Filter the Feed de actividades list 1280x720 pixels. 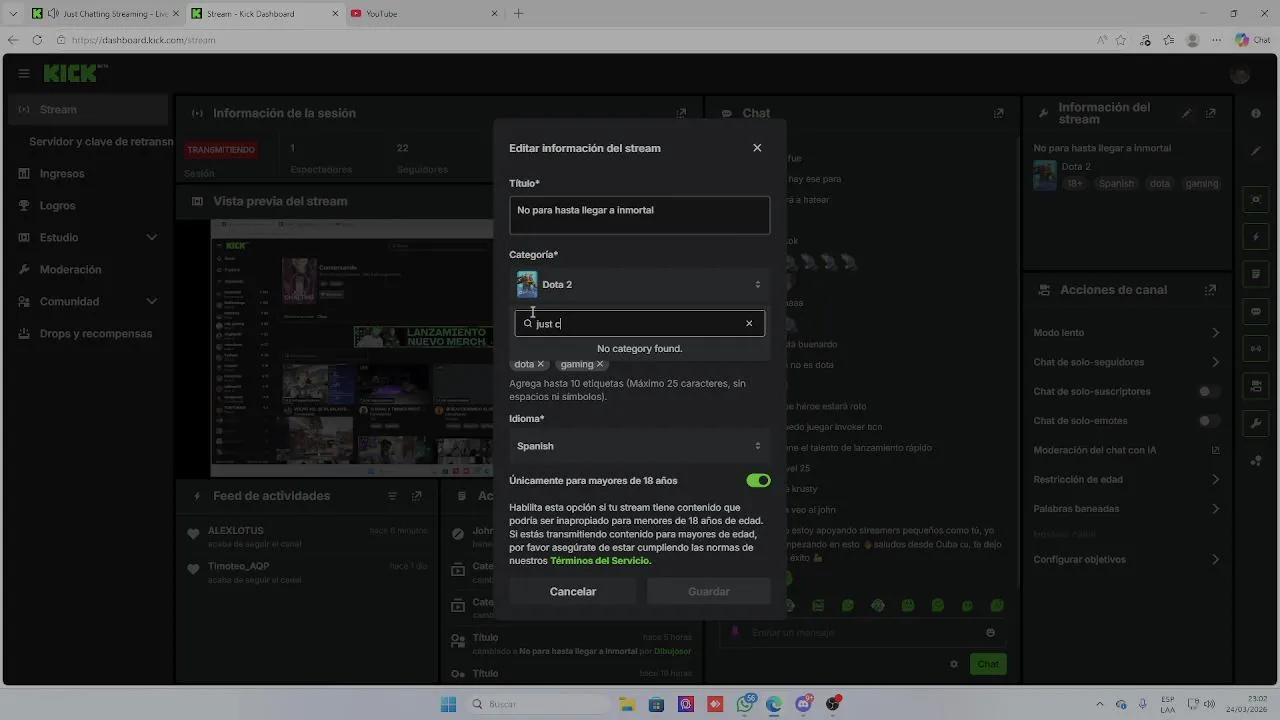coord(393,496)
